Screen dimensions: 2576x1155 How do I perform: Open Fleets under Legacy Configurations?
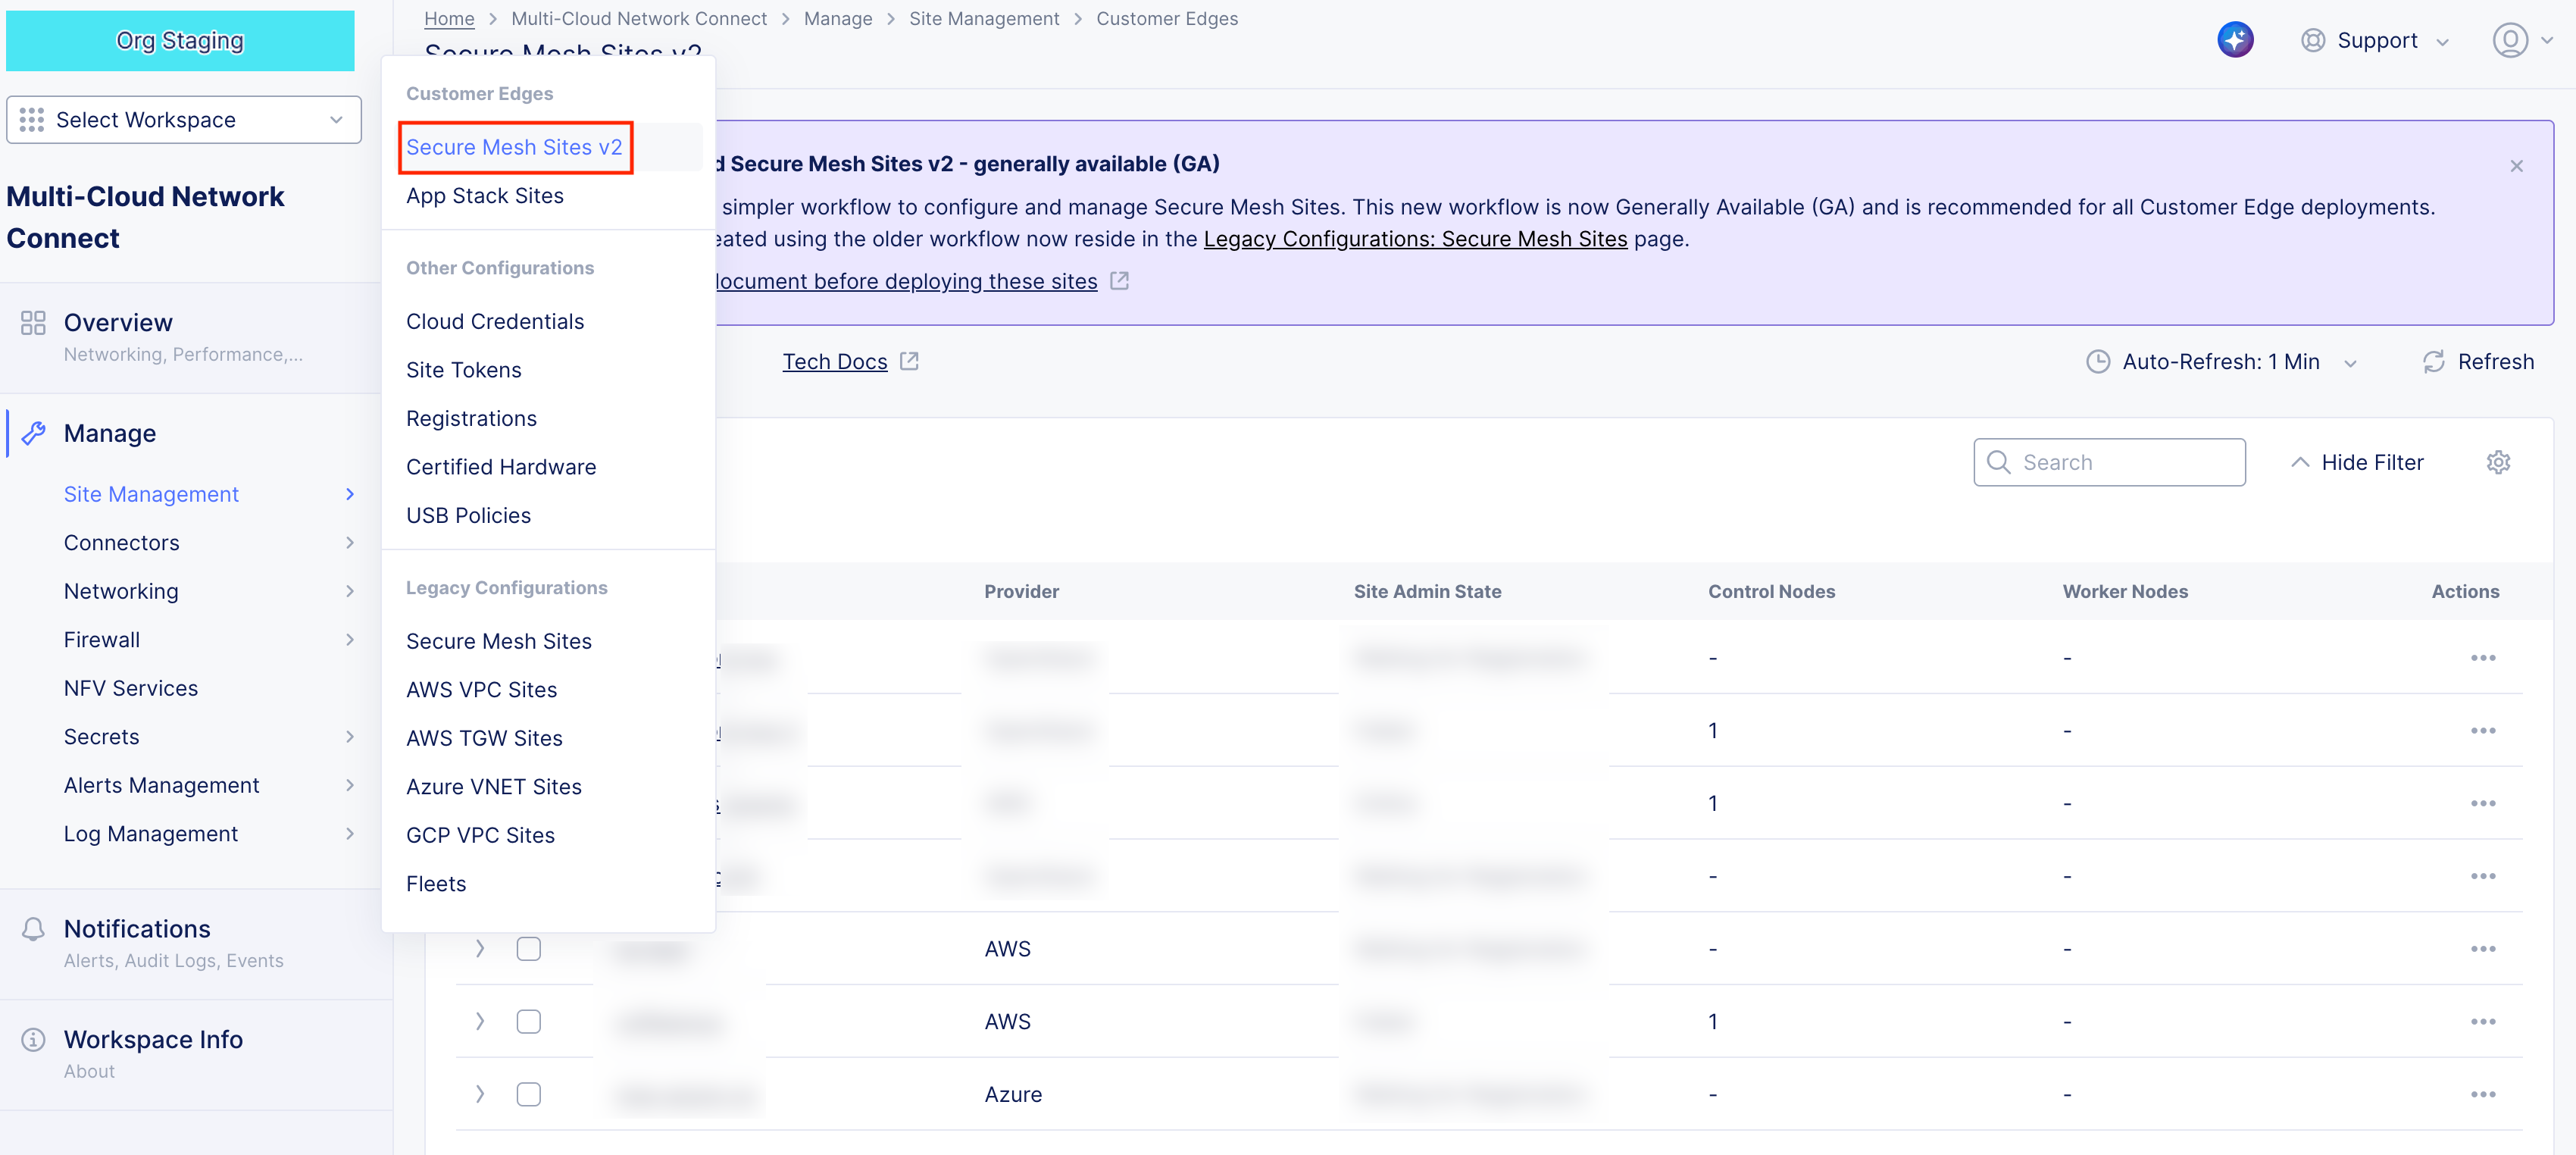pos(436,883)
